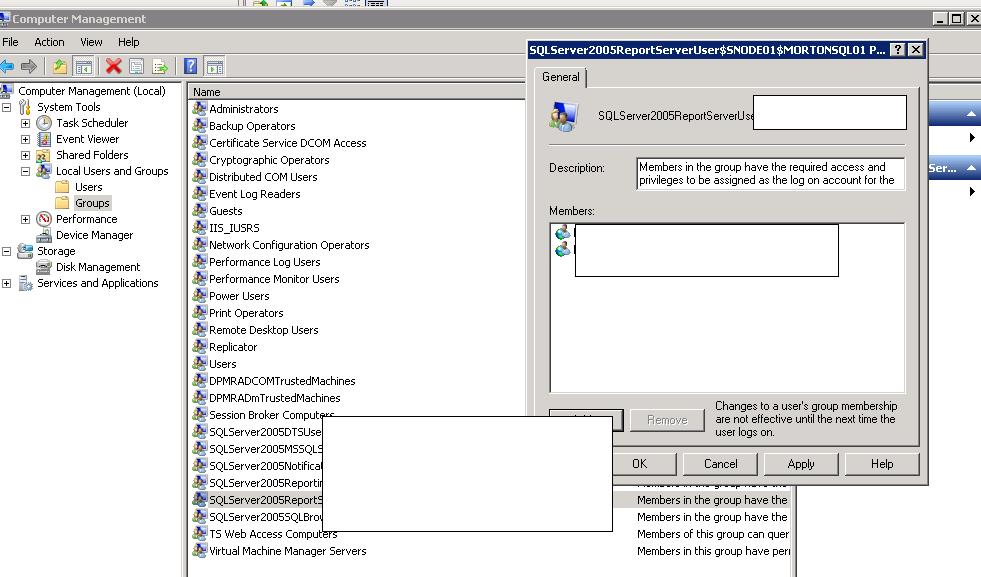Click the Back navigation arrow in the toolbar

10,67
